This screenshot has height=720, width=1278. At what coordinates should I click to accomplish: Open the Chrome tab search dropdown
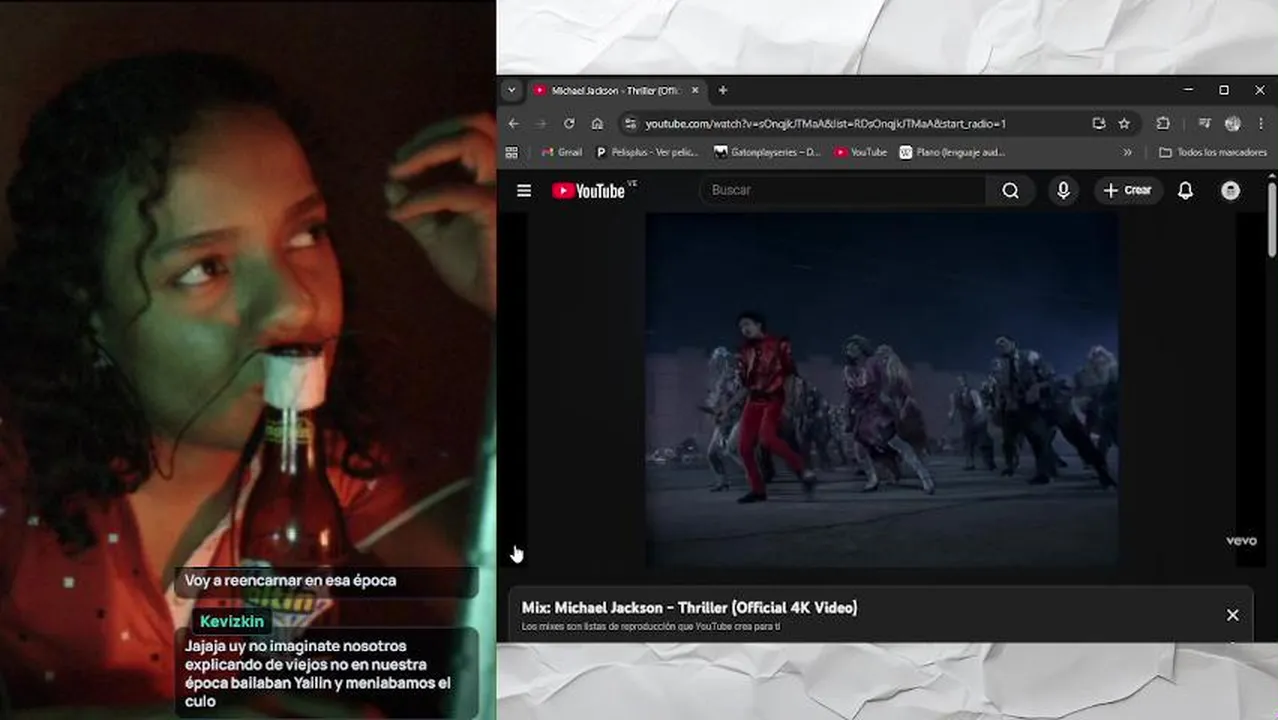coord(512,90)
